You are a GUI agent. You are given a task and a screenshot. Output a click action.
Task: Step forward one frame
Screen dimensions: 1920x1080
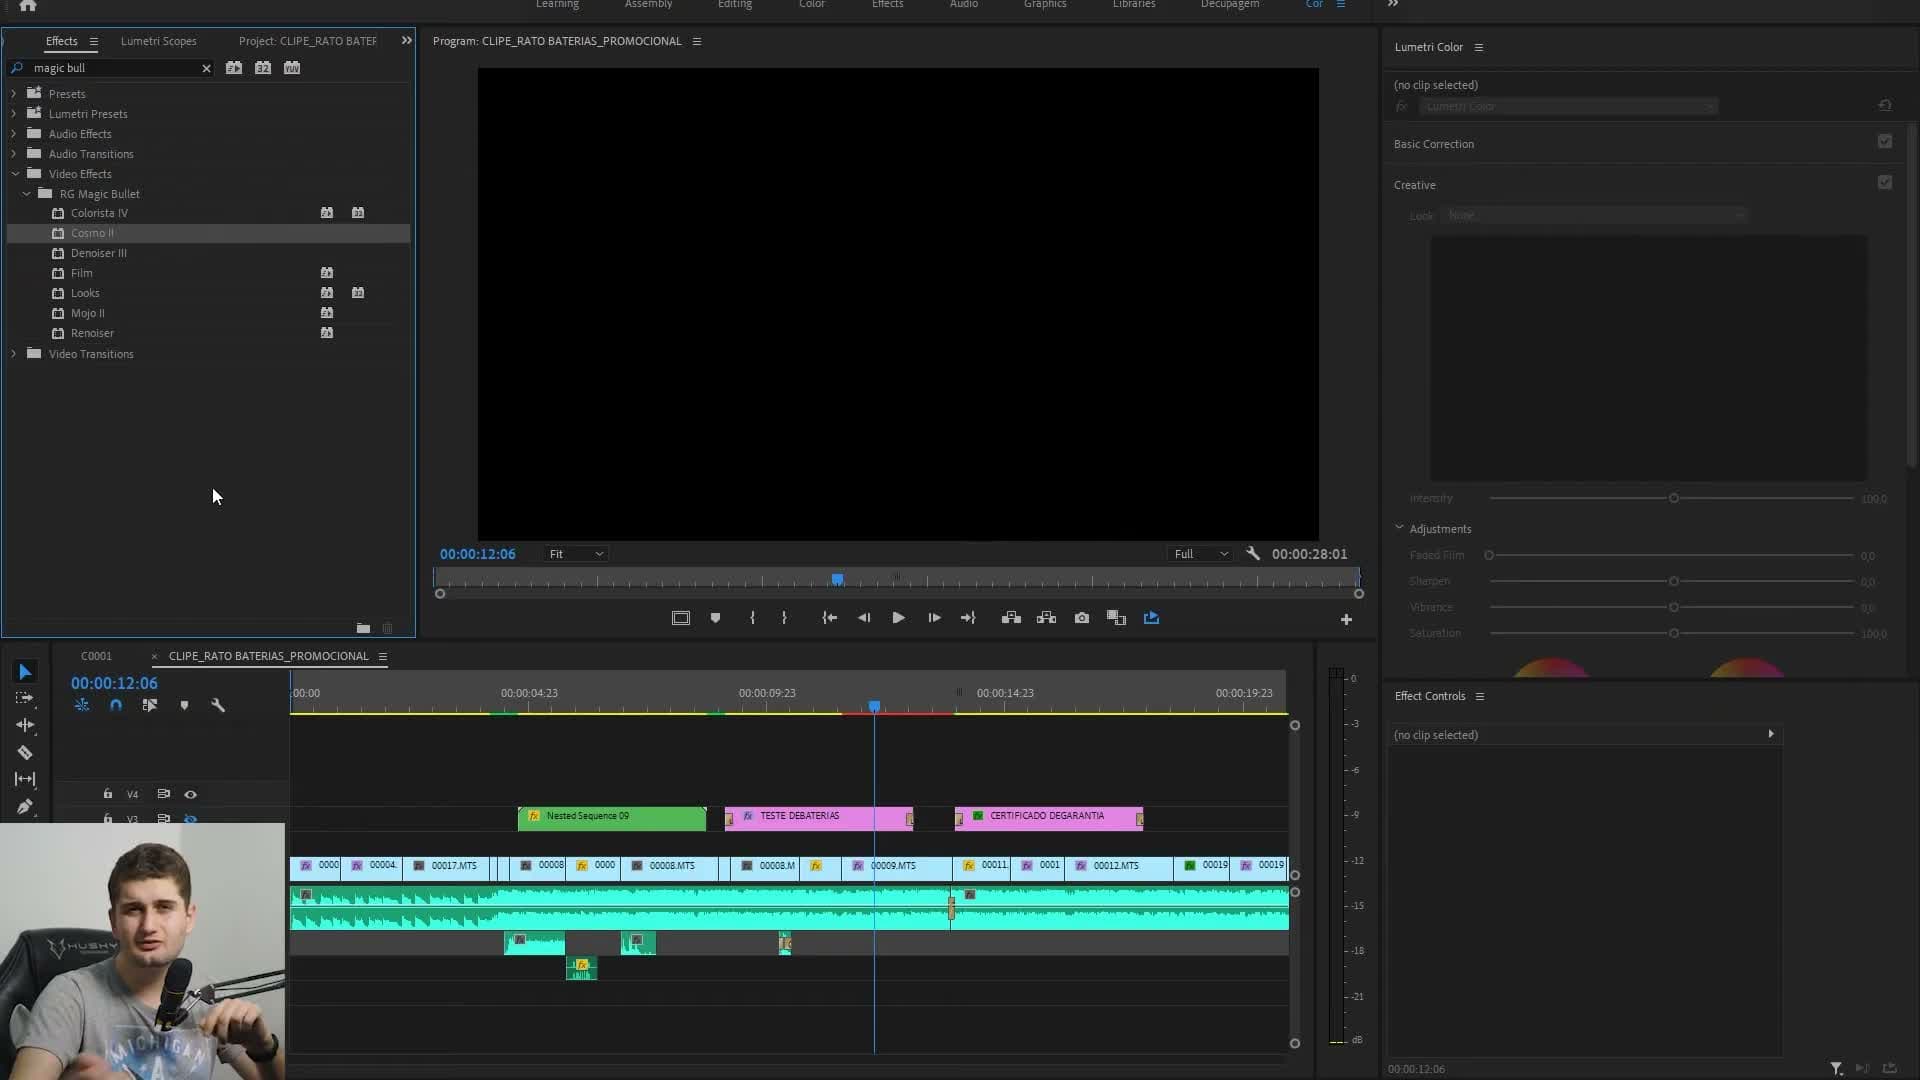point(934,618)
